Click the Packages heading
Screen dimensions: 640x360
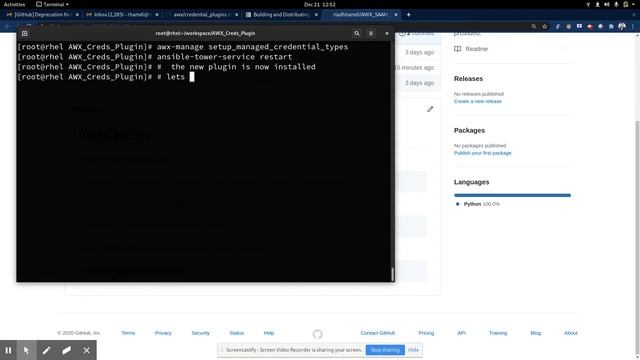(469, 131)
